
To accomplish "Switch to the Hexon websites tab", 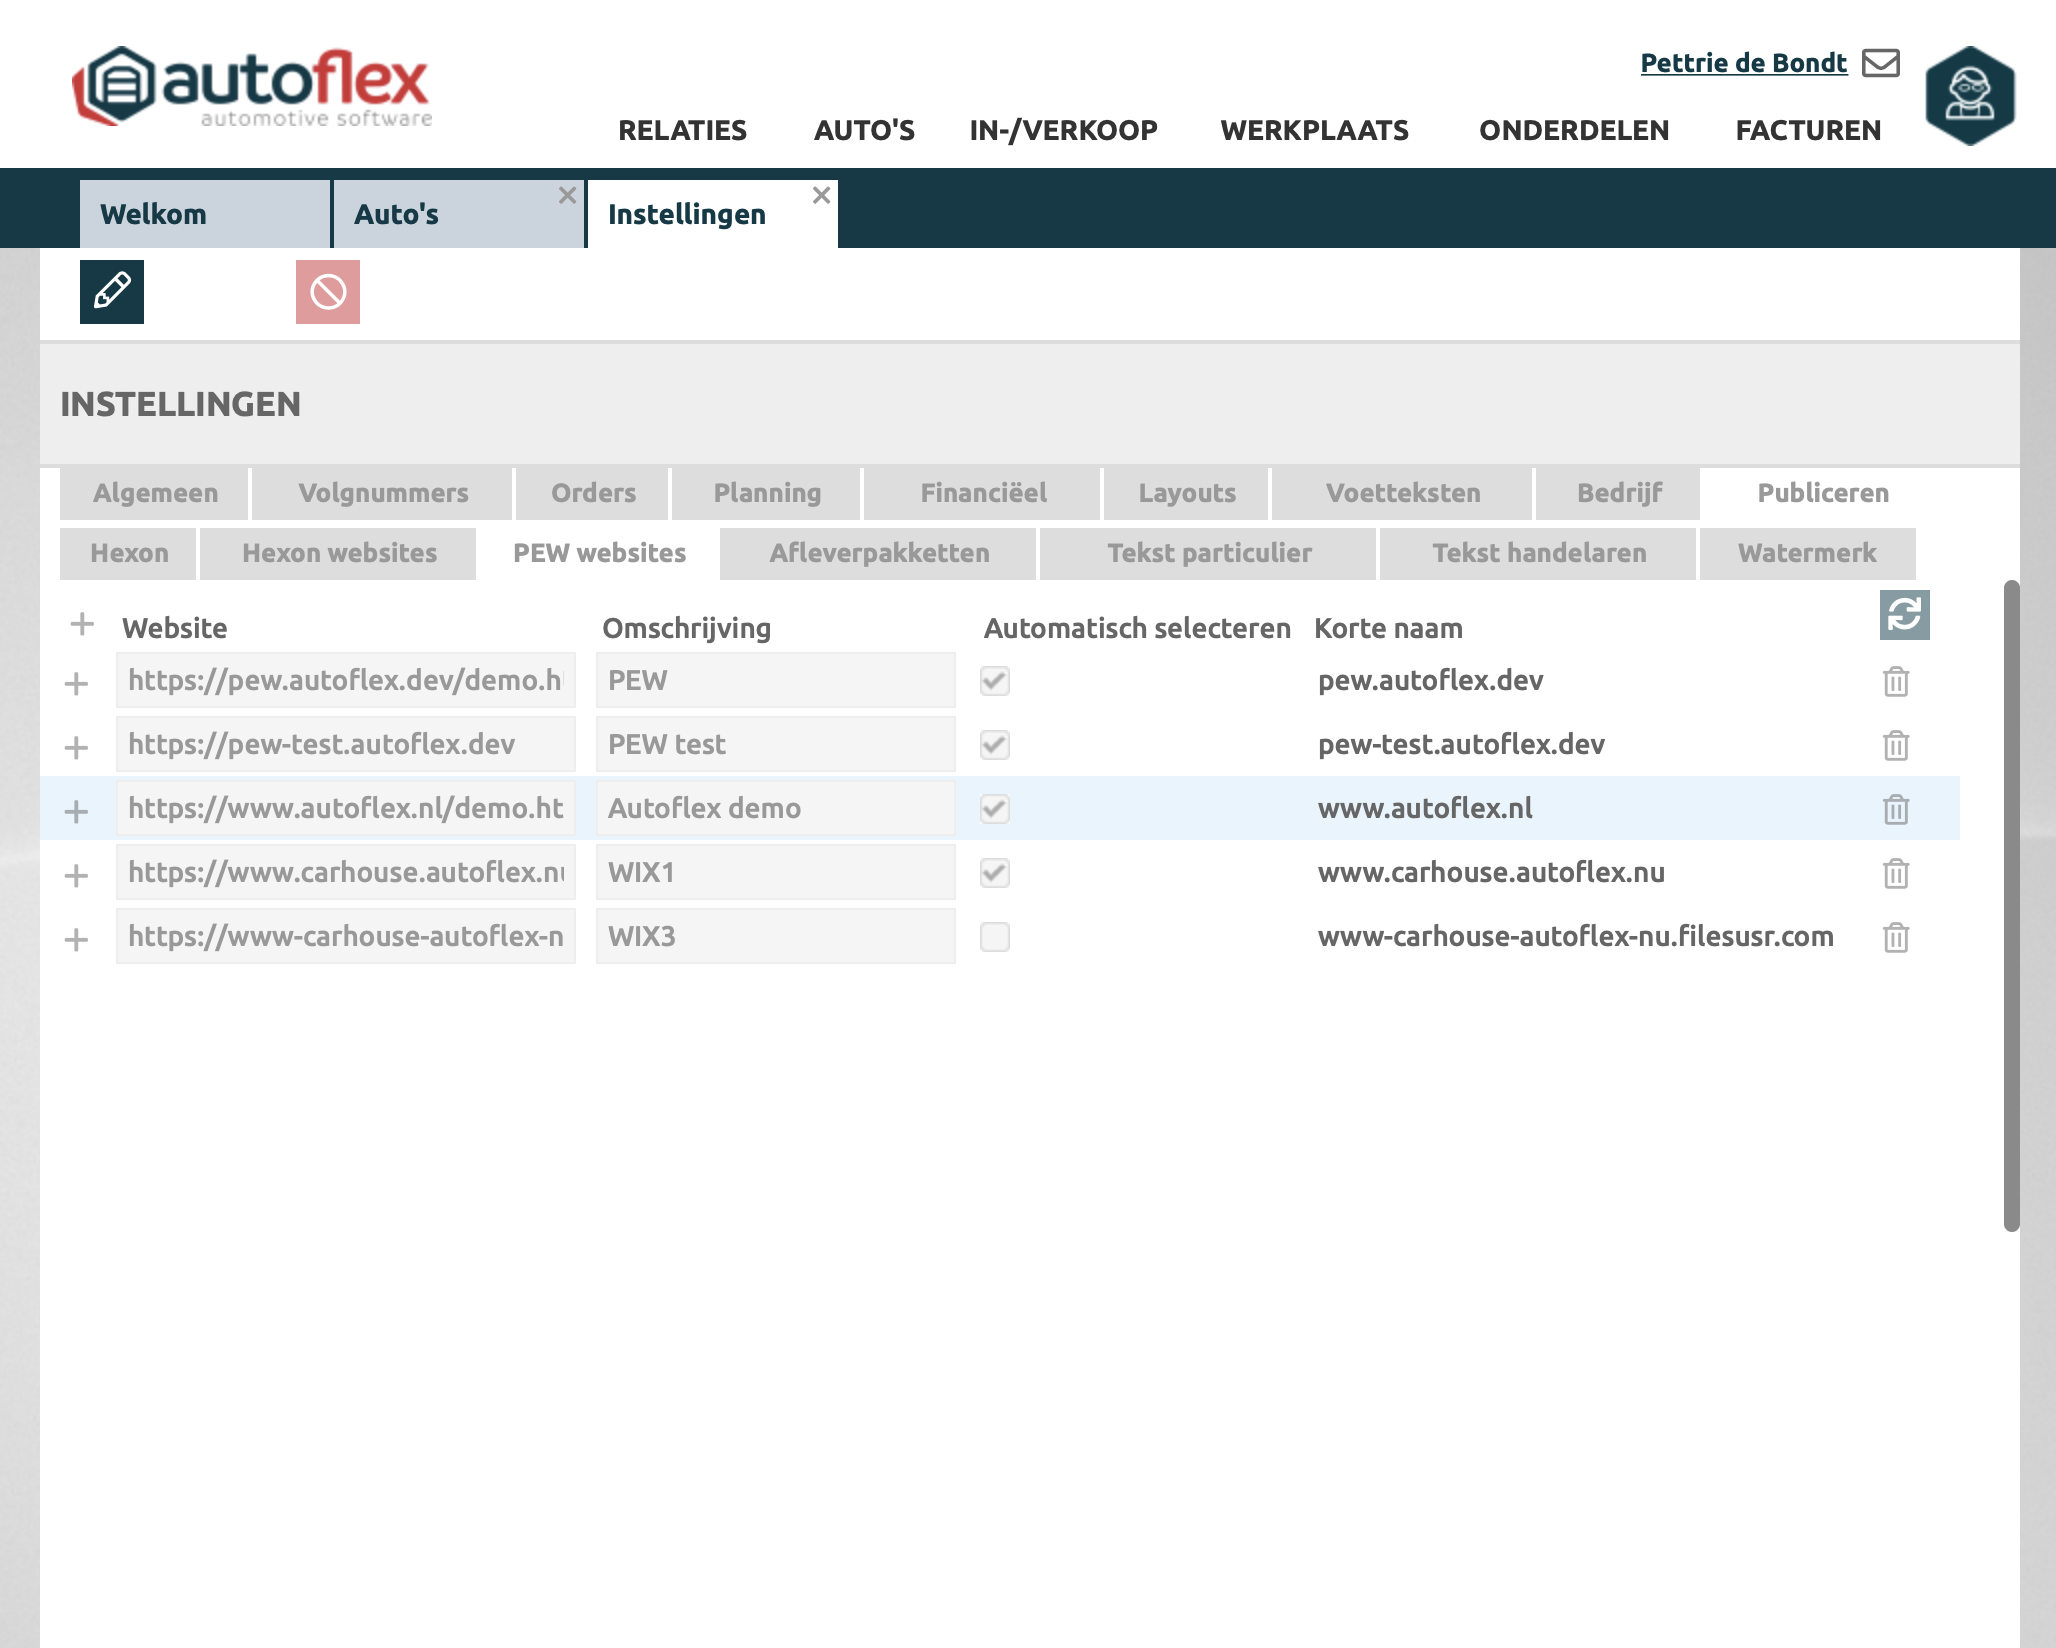I will (x=339, y=553).
